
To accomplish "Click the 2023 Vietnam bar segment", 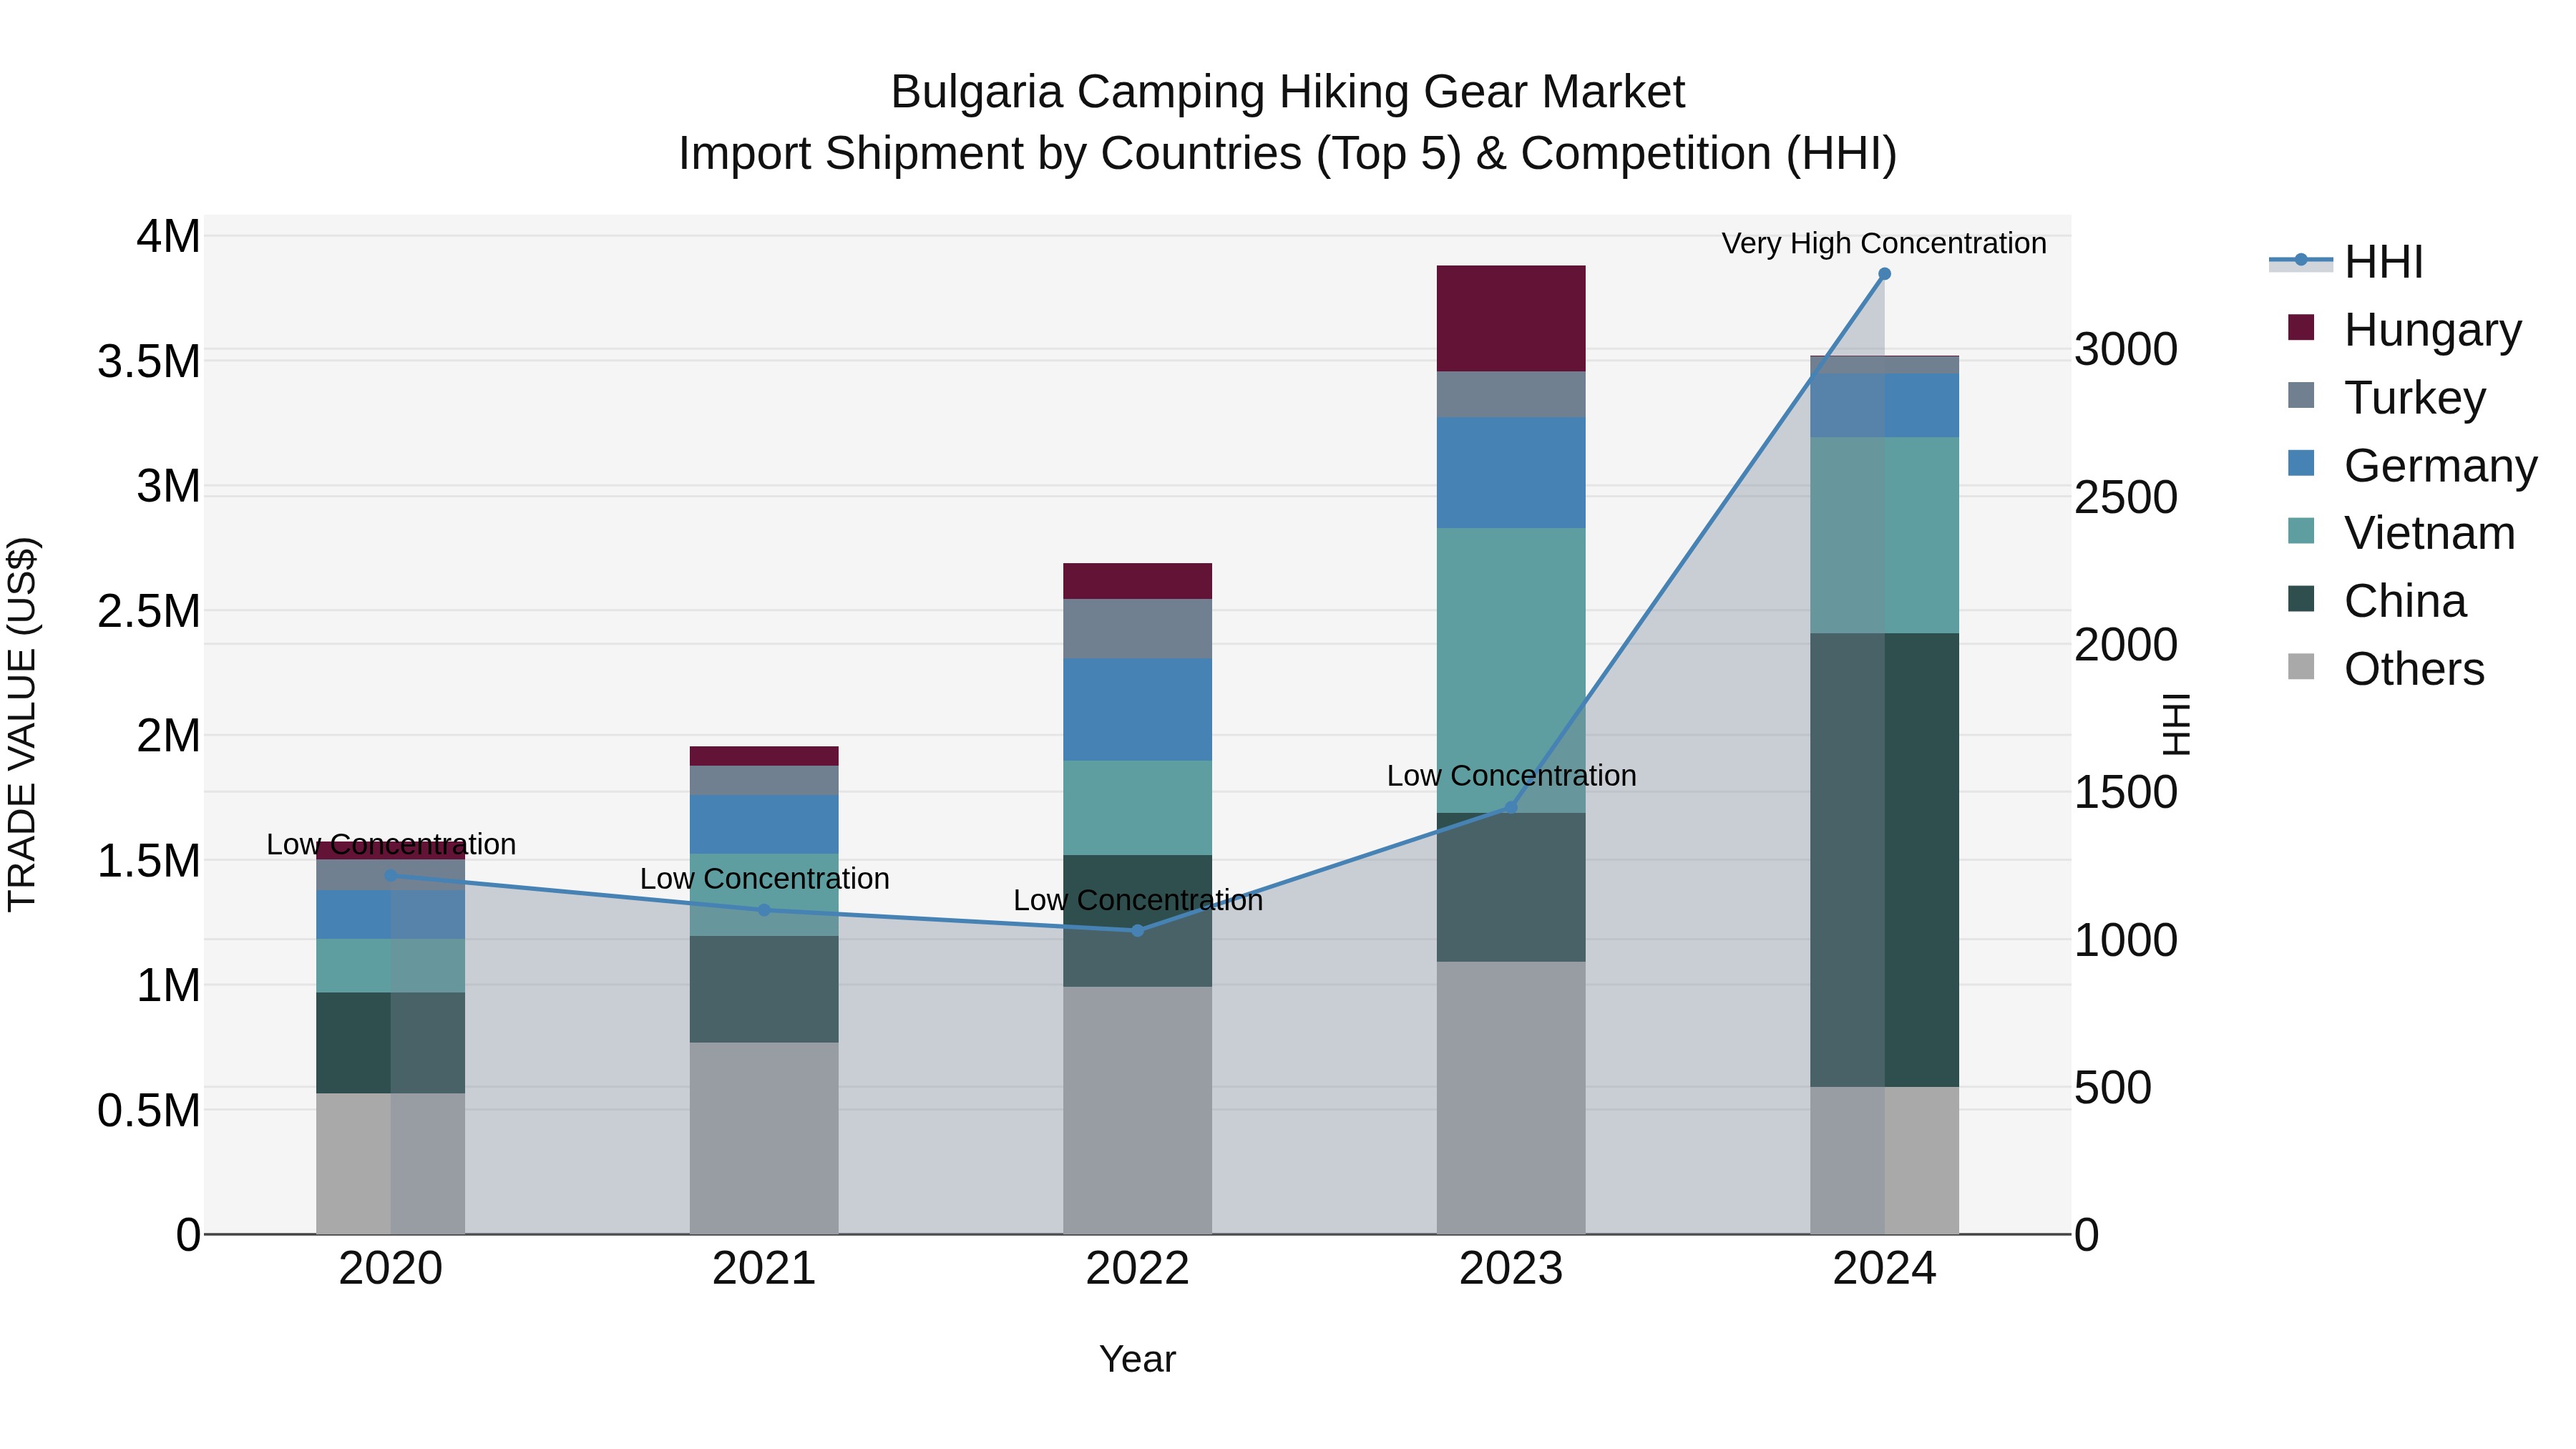I will coord(1511,671).
